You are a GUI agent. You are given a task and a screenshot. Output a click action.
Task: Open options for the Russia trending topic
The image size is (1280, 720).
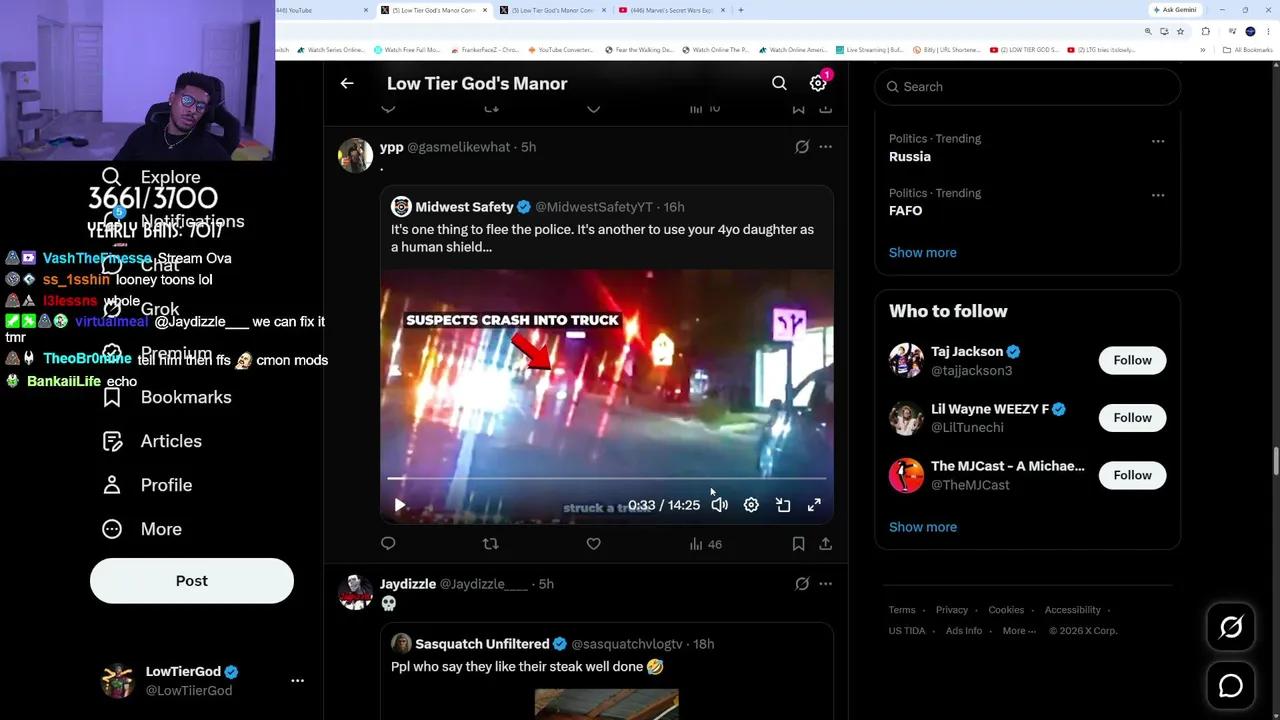1157,141
